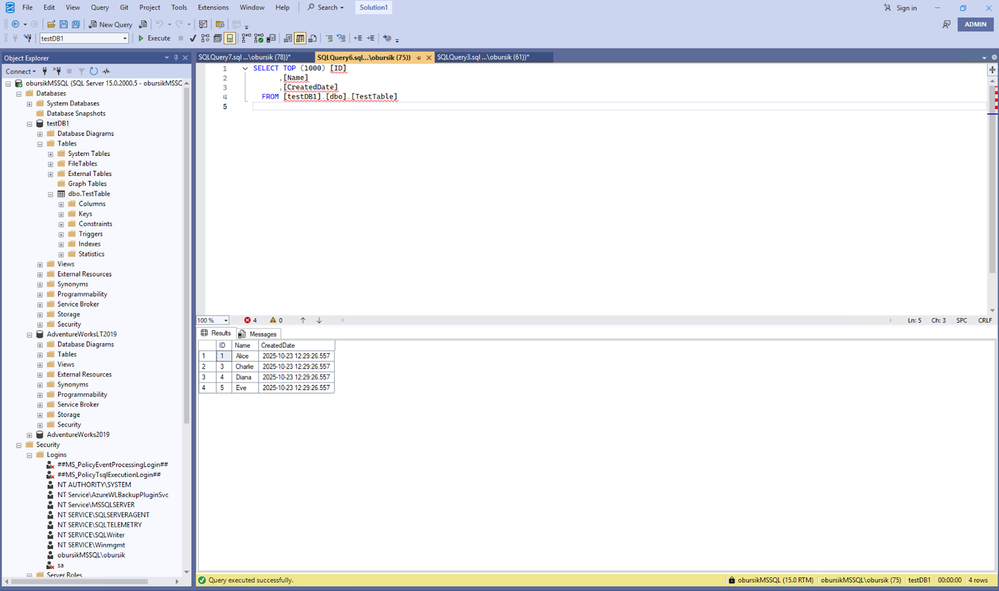Click the Save file icon
The width and height of the screenshot is (999, 591).
click(63, 24)
